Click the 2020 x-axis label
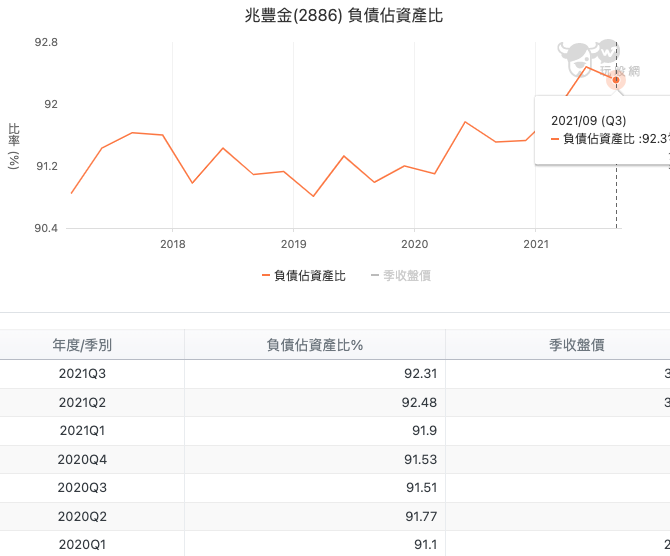 pyautogui.click(x=414, y=243)
